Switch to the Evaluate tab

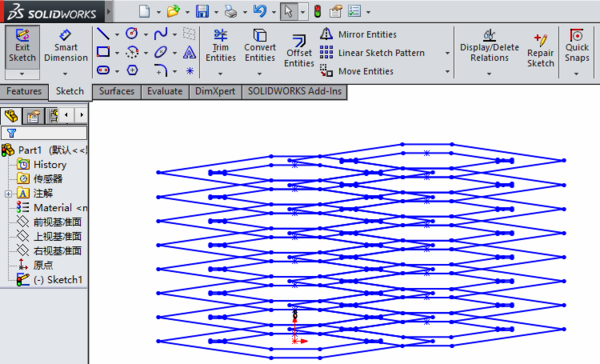pyautogui.click(x=165, y=91)
